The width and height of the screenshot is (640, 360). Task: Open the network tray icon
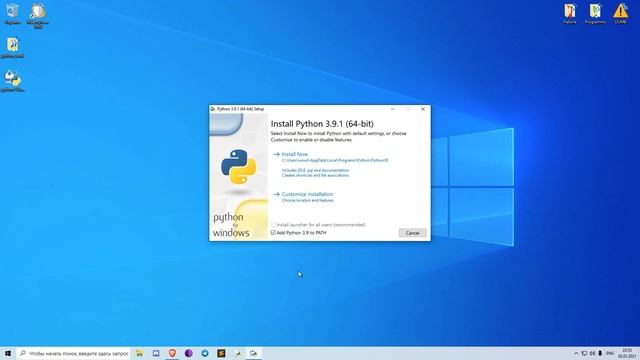point(584,353)
